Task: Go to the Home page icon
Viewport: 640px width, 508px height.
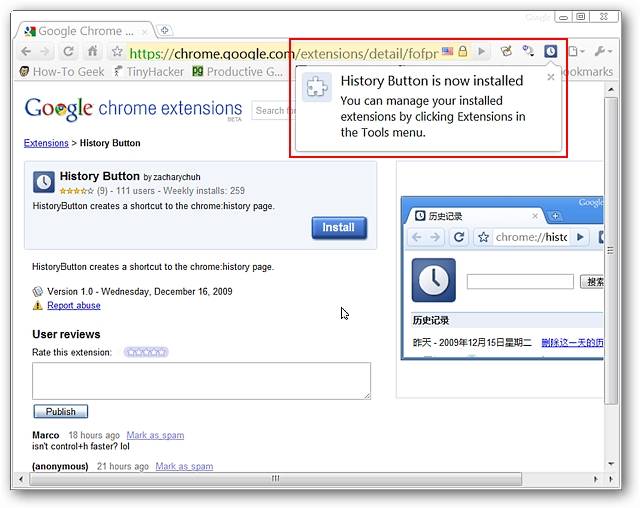Action: pos(92,51)
